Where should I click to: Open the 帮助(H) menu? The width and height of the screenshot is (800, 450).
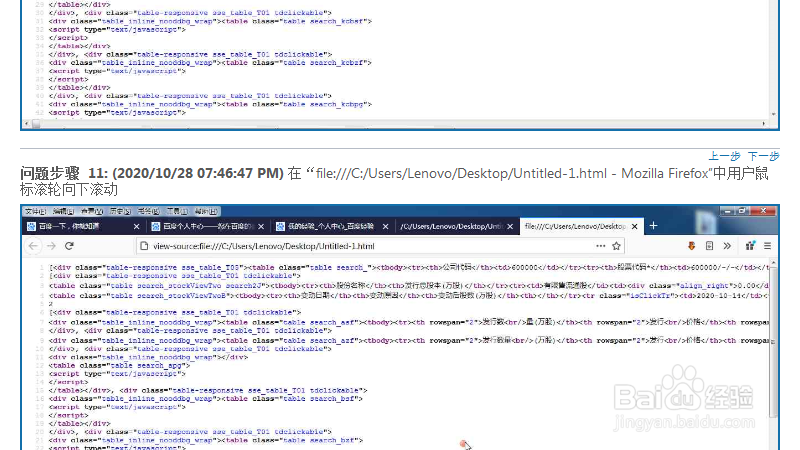(x=206, y=211)
